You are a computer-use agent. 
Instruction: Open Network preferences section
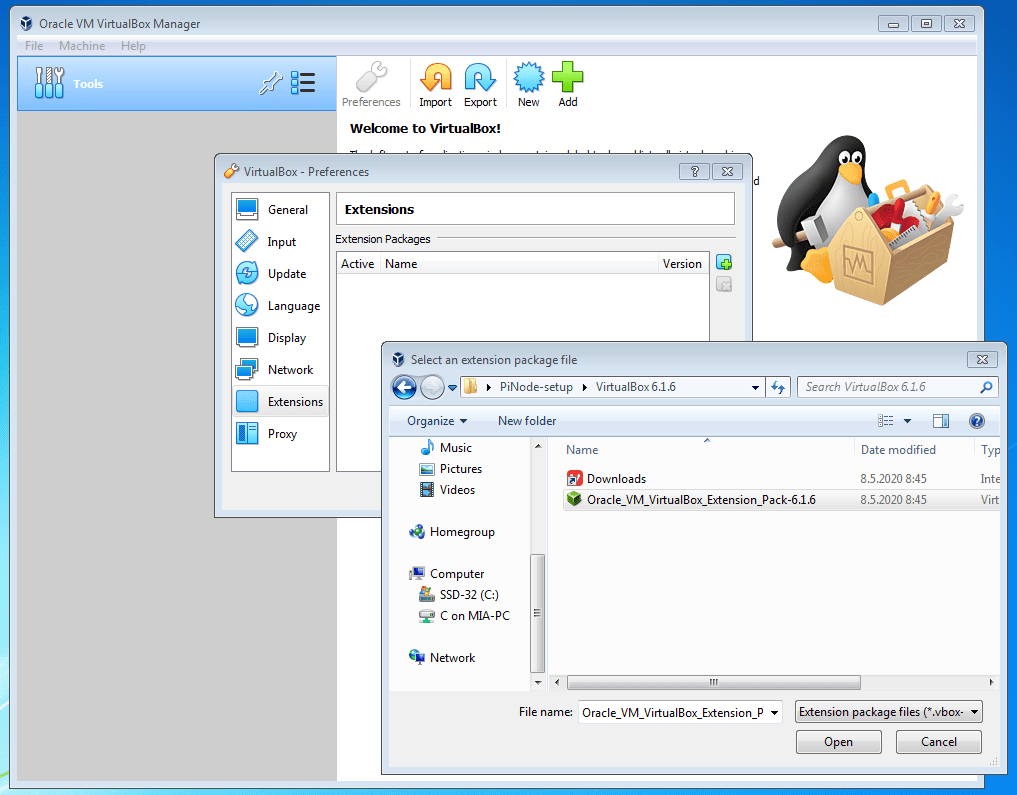click(280, 370)
